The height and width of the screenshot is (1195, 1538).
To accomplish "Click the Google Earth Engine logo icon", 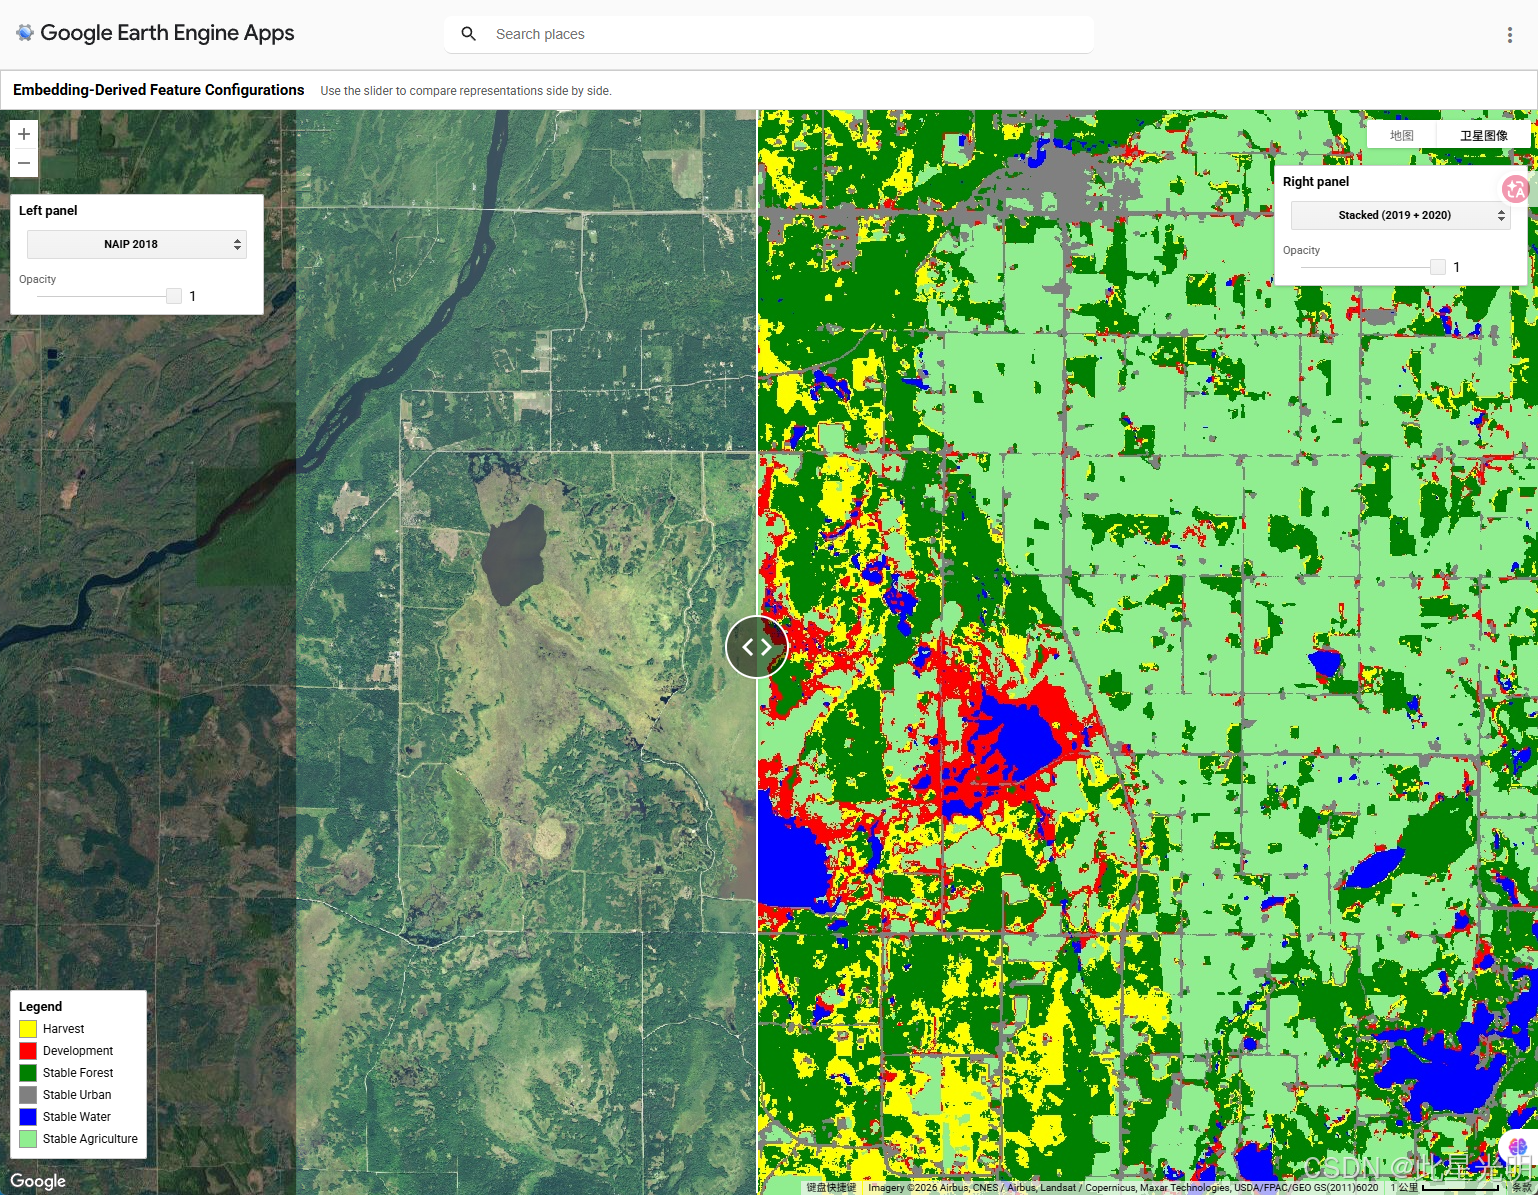I will (25, 33).
